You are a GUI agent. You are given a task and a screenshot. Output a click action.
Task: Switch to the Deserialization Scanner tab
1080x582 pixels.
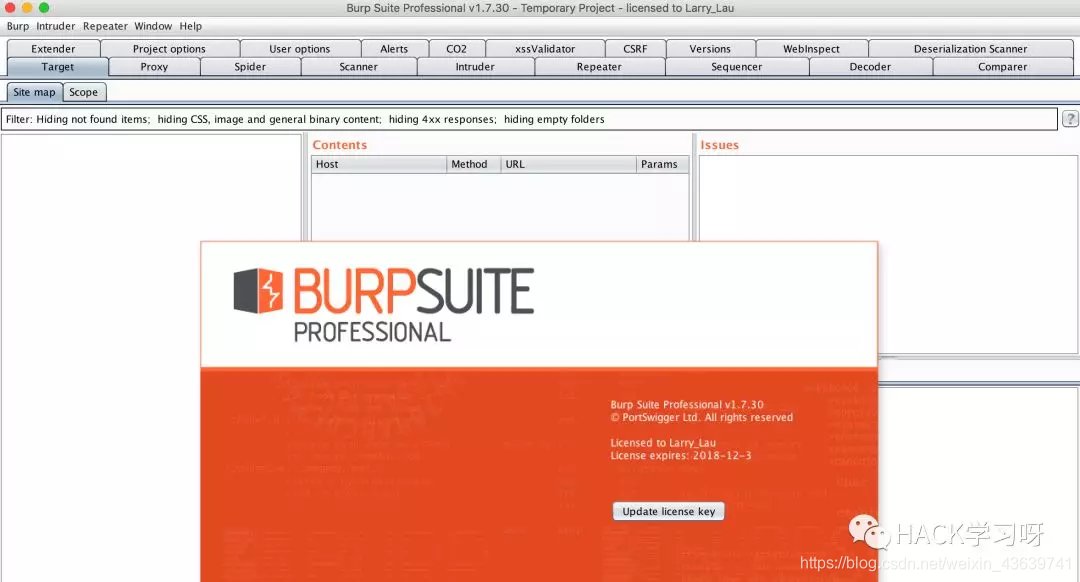(970, 49)
